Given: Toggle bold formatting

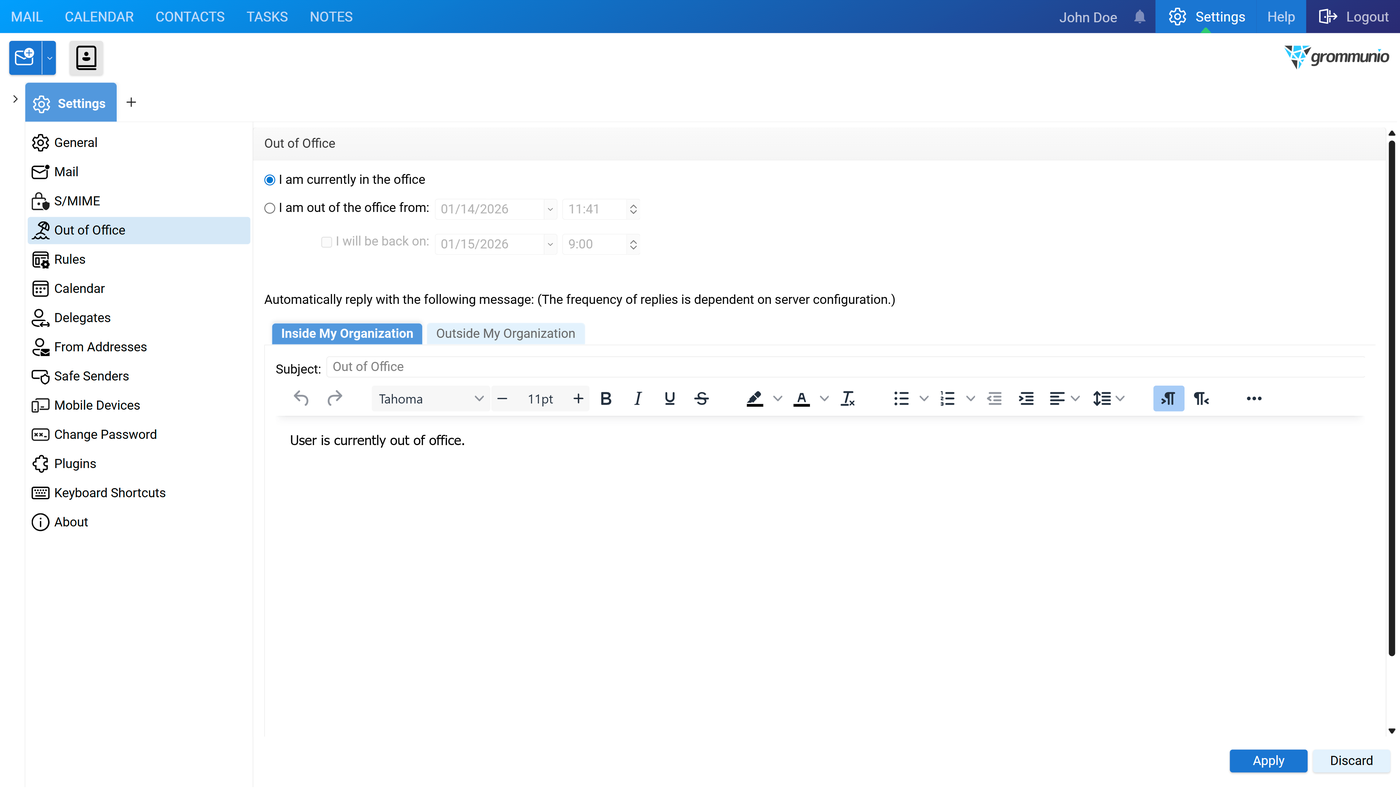Looking at the screenshot, I should point(606,399).
